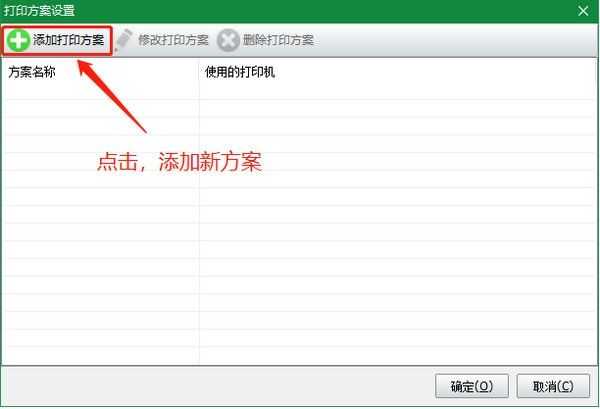The height and width of the screenshot is (409, 600).
Task: Click the red arrow annotation
Action: coord(112,96)
